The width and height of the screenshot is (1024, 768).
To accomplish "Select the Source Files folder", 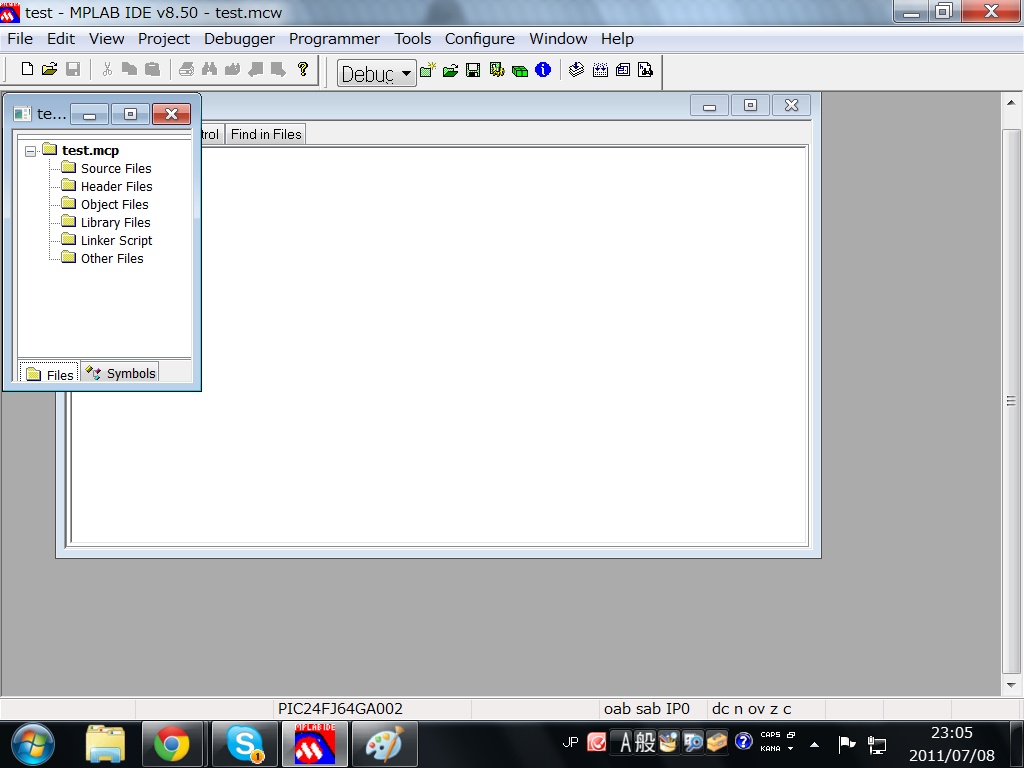I will pyautogui.click(x=116, y=168).
